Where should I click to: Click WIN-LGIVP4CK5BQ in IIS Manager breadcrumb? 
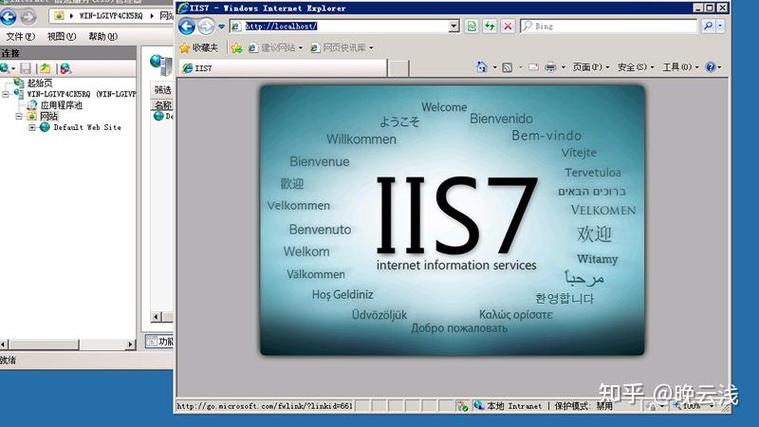coord(111,16)
